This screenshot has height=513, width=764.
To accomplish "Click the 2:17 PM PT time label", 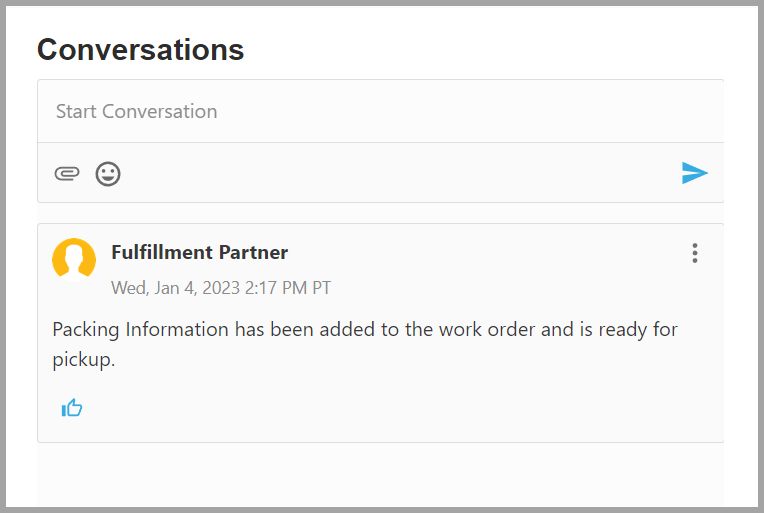I will click(x=287, y=287).
